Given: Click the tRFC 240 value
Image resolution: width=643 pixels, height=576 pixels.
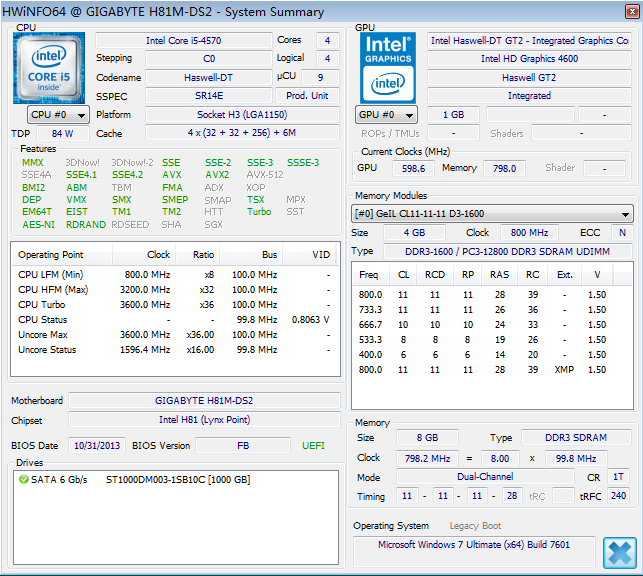Looking at the screenshot, I should (618, 496).
